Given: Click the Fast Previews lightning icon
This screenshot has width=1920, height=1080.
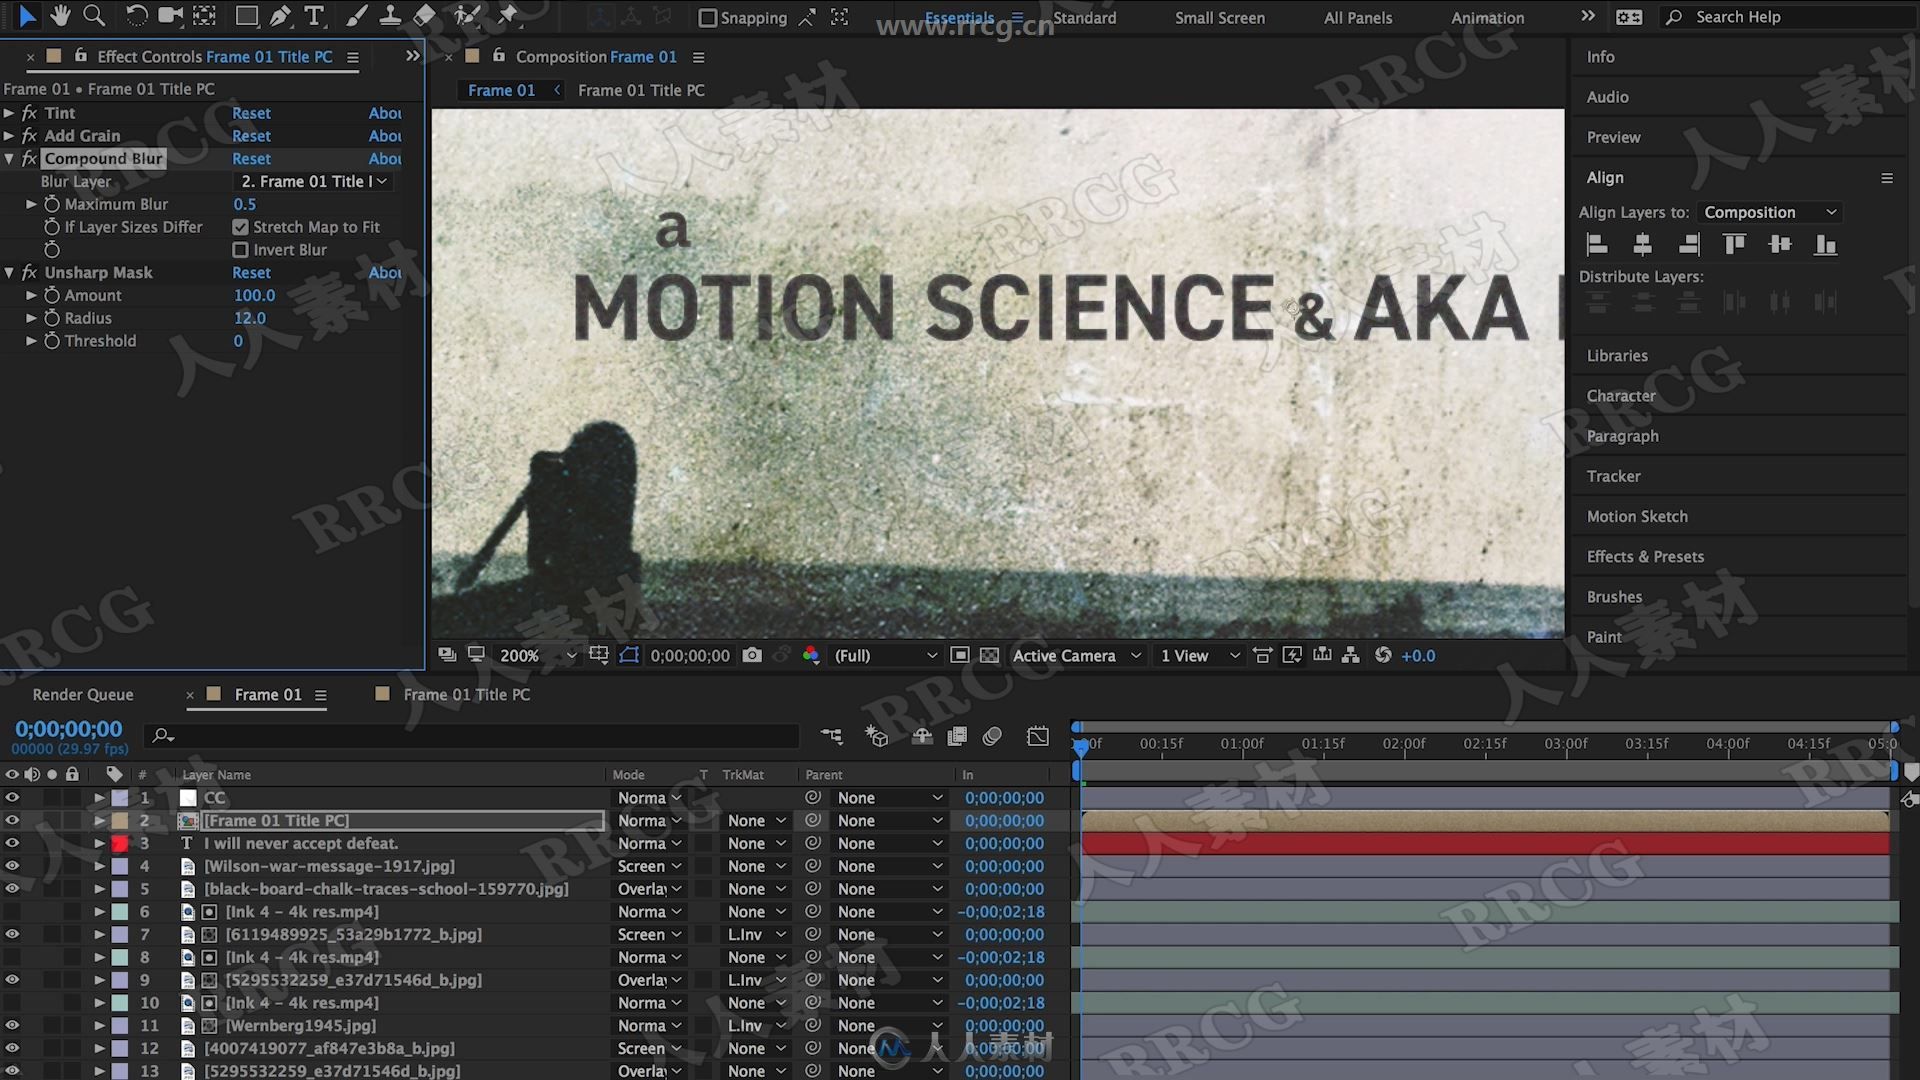Looking at the screenshot, I should pos(1292,655).
